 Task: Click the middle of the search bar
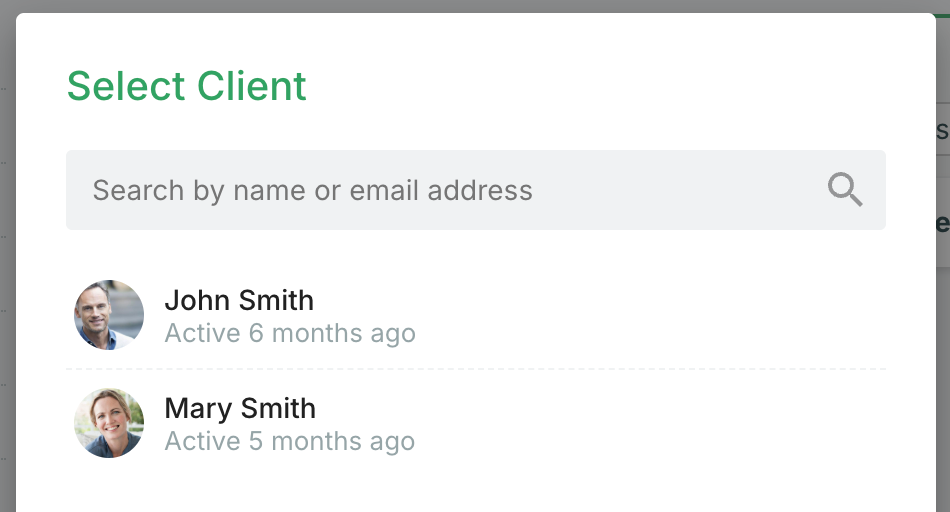476,190
